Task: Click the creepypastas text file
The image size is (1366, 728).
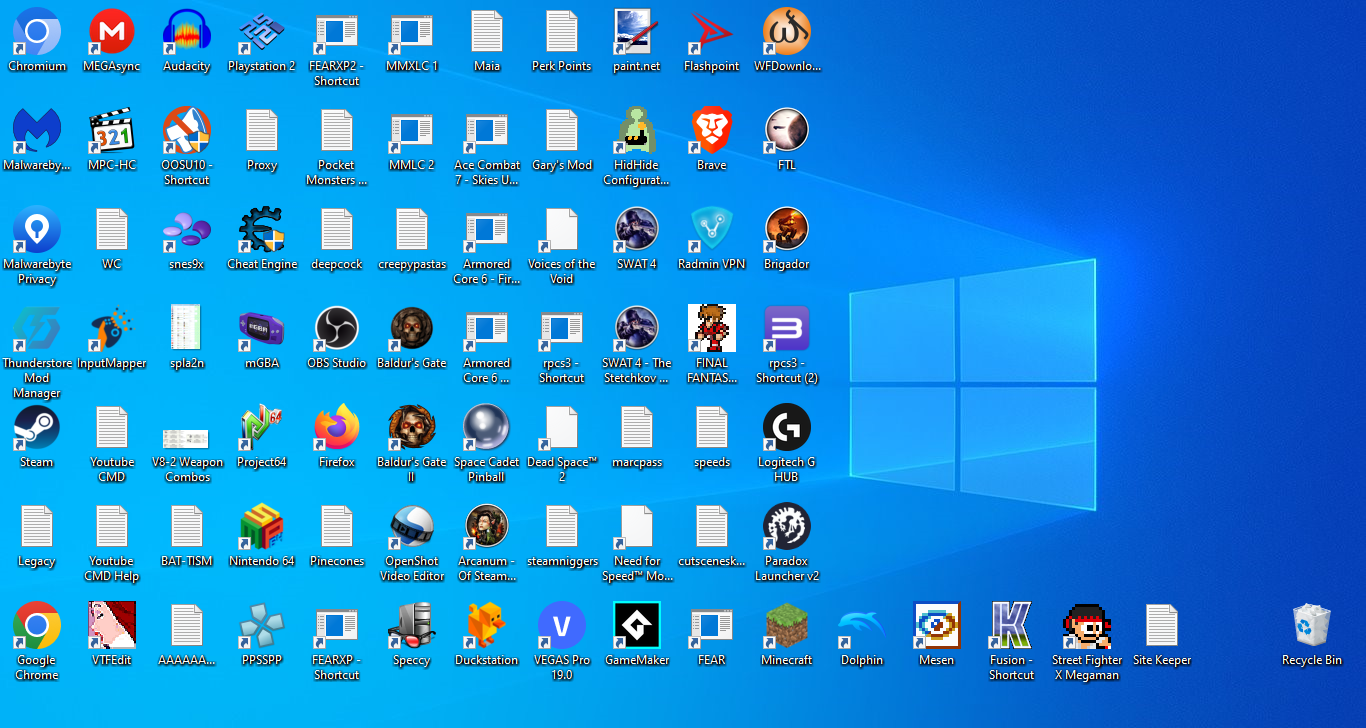Action: tap(412, 230)
